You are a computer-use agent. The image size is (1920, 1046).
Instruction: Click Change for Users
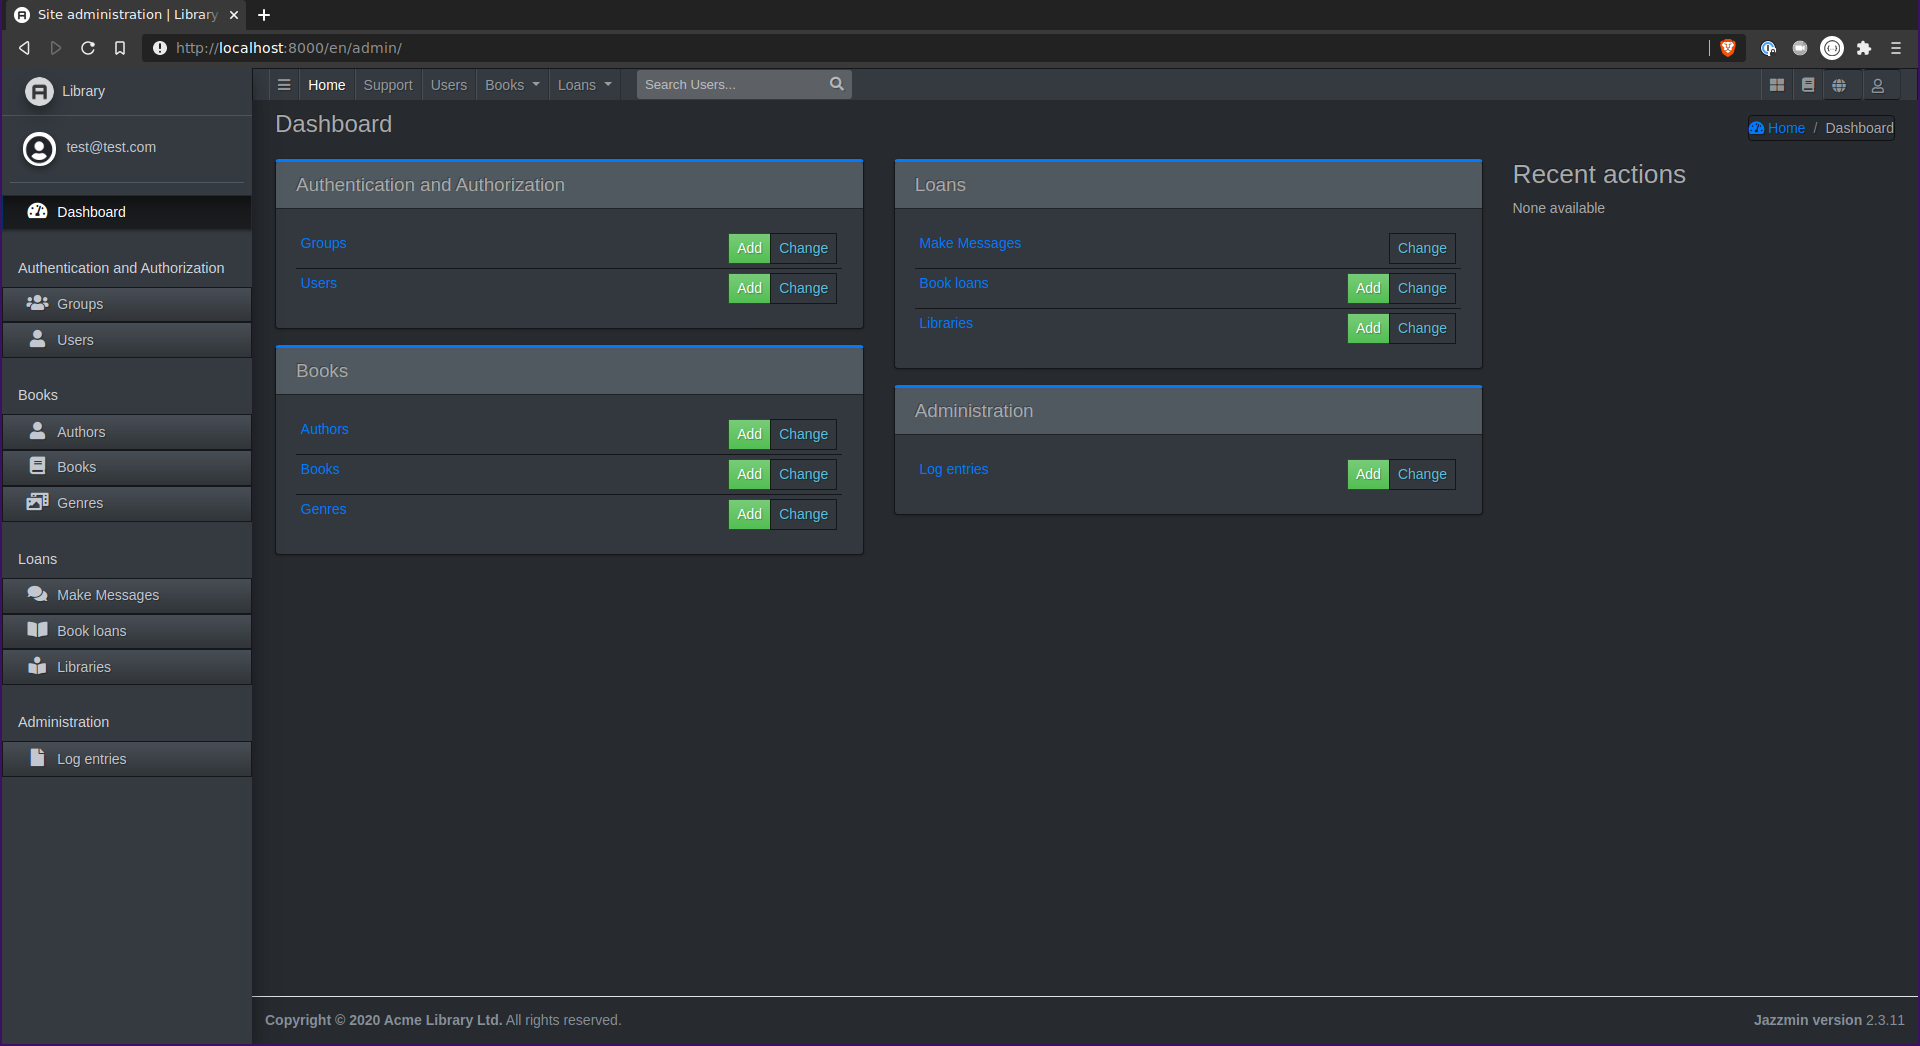click(x=803, y=288)
